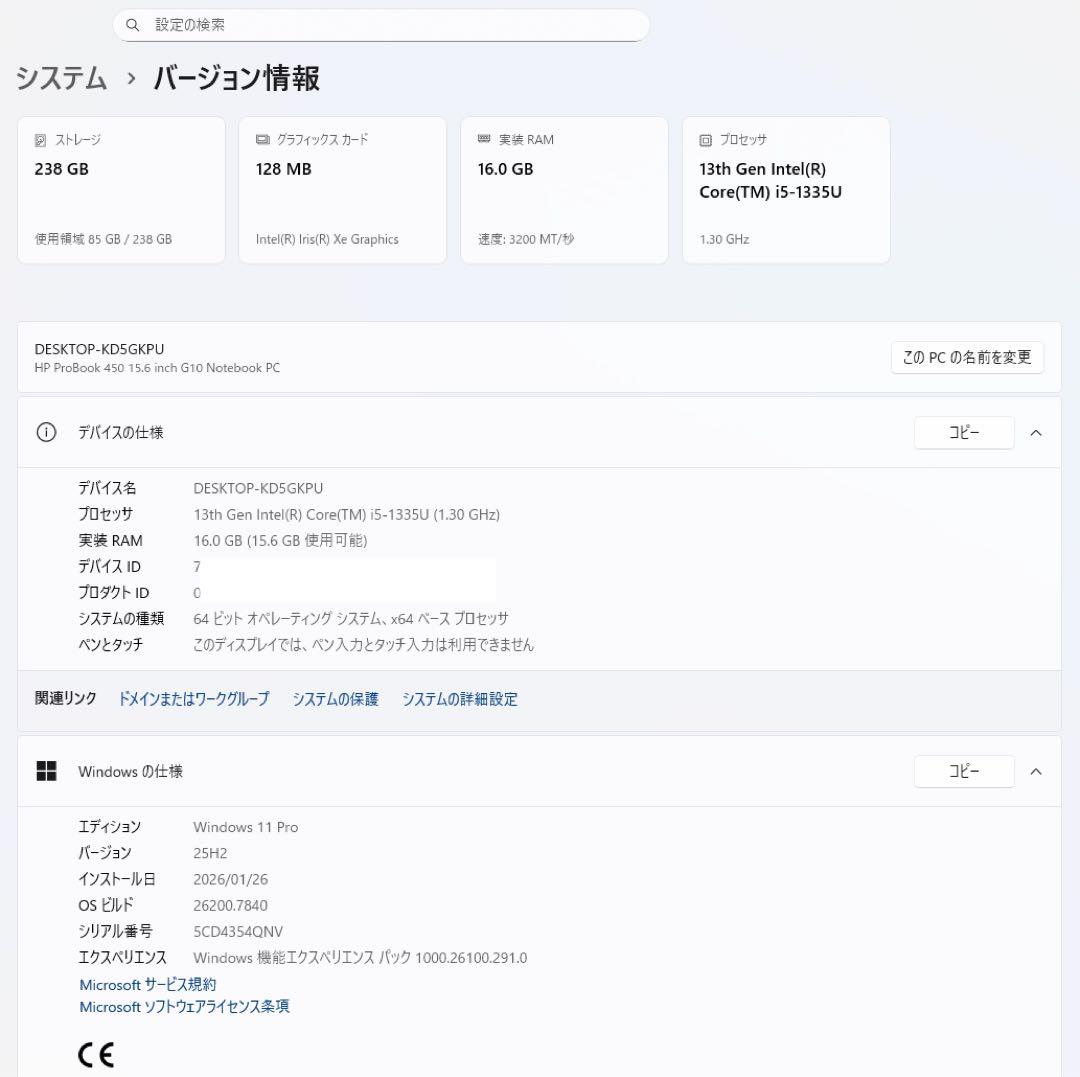Click the バージョン情報 breadcrumb title
This screenshot has height=1077, width=1080.
[236, 78]
